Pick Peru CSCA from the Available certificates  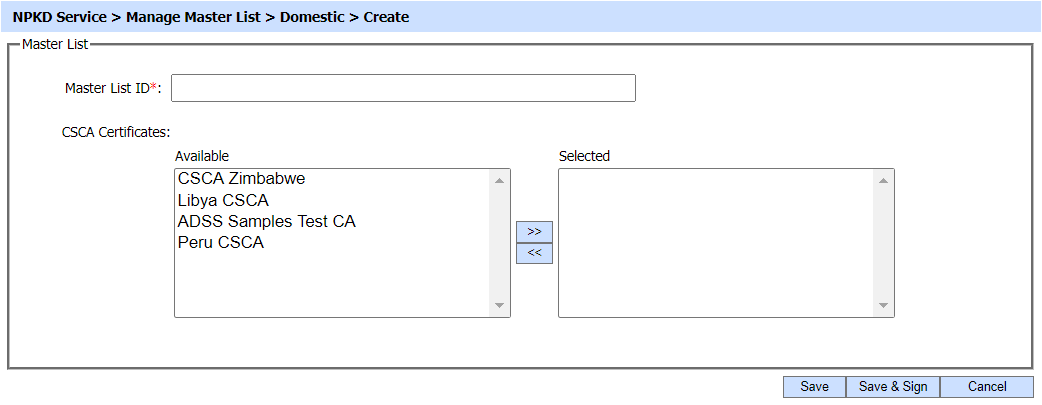(221, 242)
